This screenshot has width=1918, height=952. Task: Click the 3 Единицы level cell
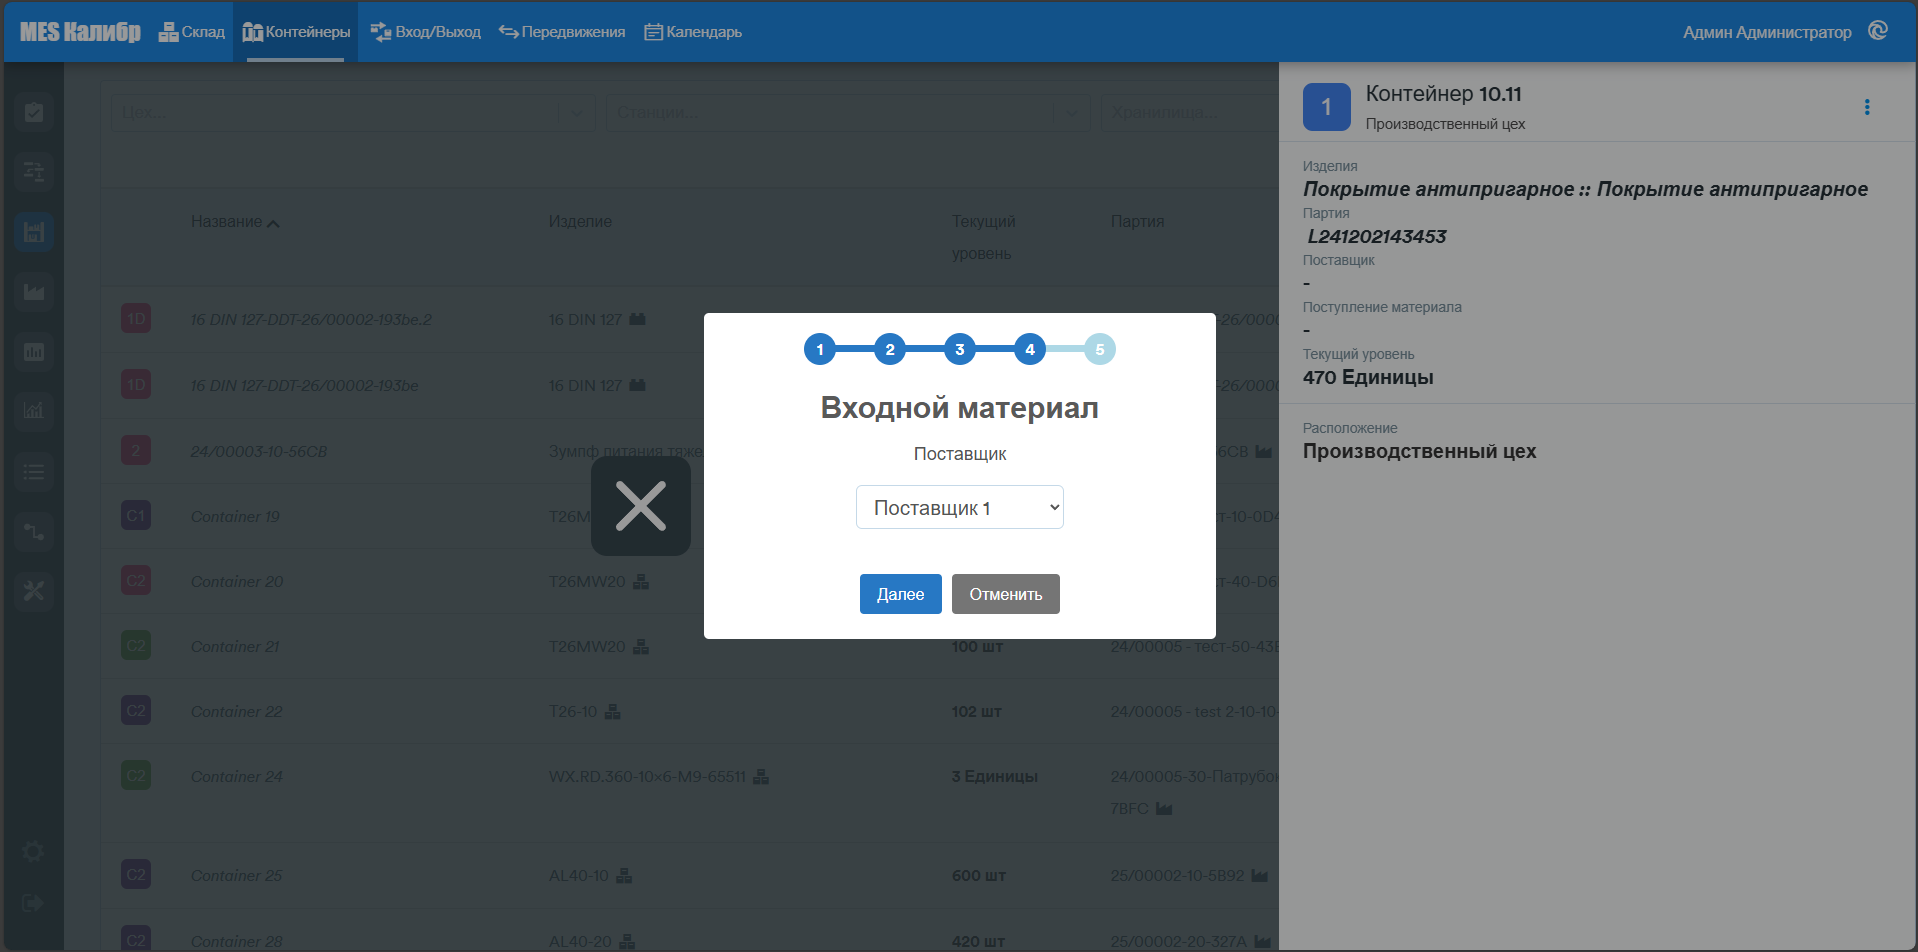click(995, 776)
